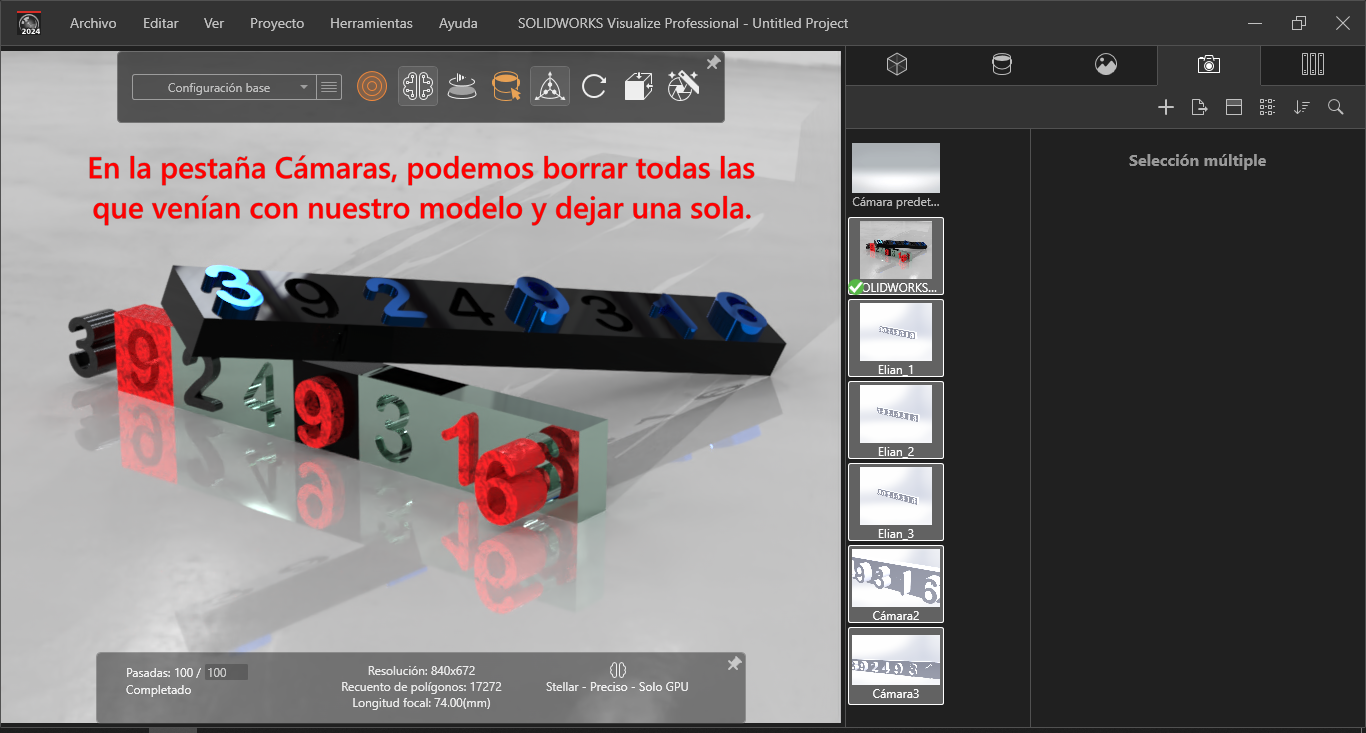Click the Resolución: 840x672 status text

(x=421, y=671)
